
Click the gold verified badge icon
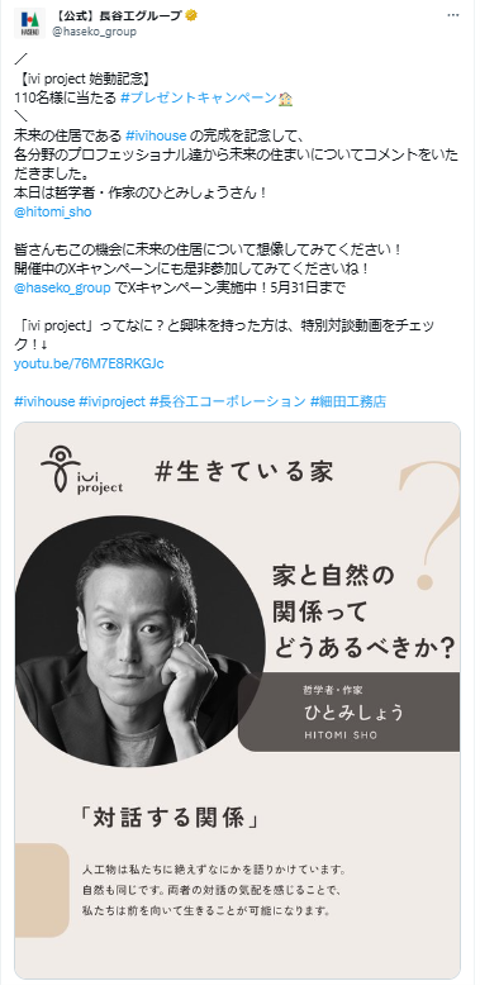(x=191, y=16)
